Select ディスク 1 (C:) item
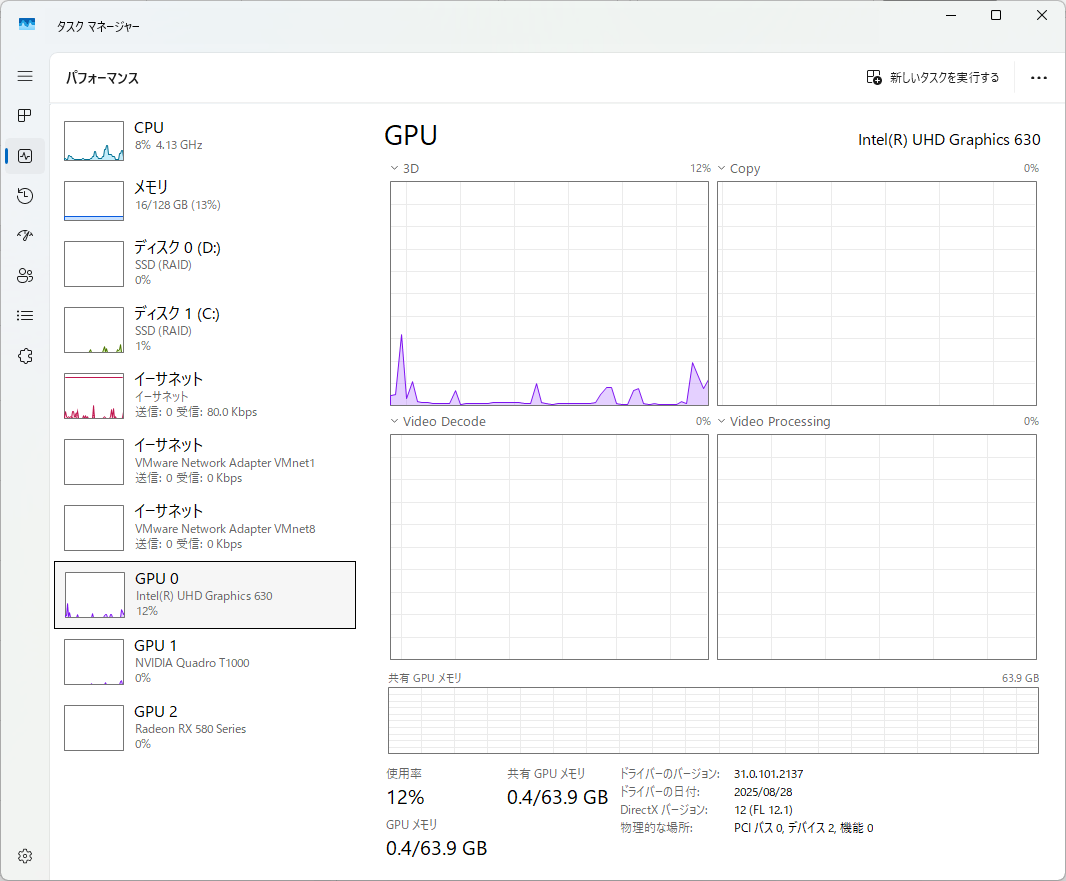Image resolution: width=1066 pixels, height=881 pixels. (205, 329)
